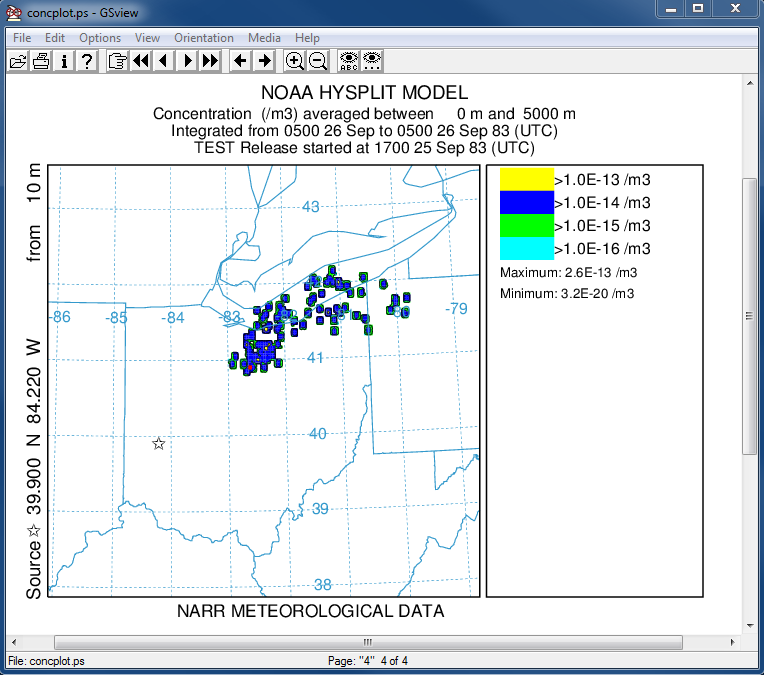Click the Print toolbar icon
This screenshot has width=764, height=675.
41,61
